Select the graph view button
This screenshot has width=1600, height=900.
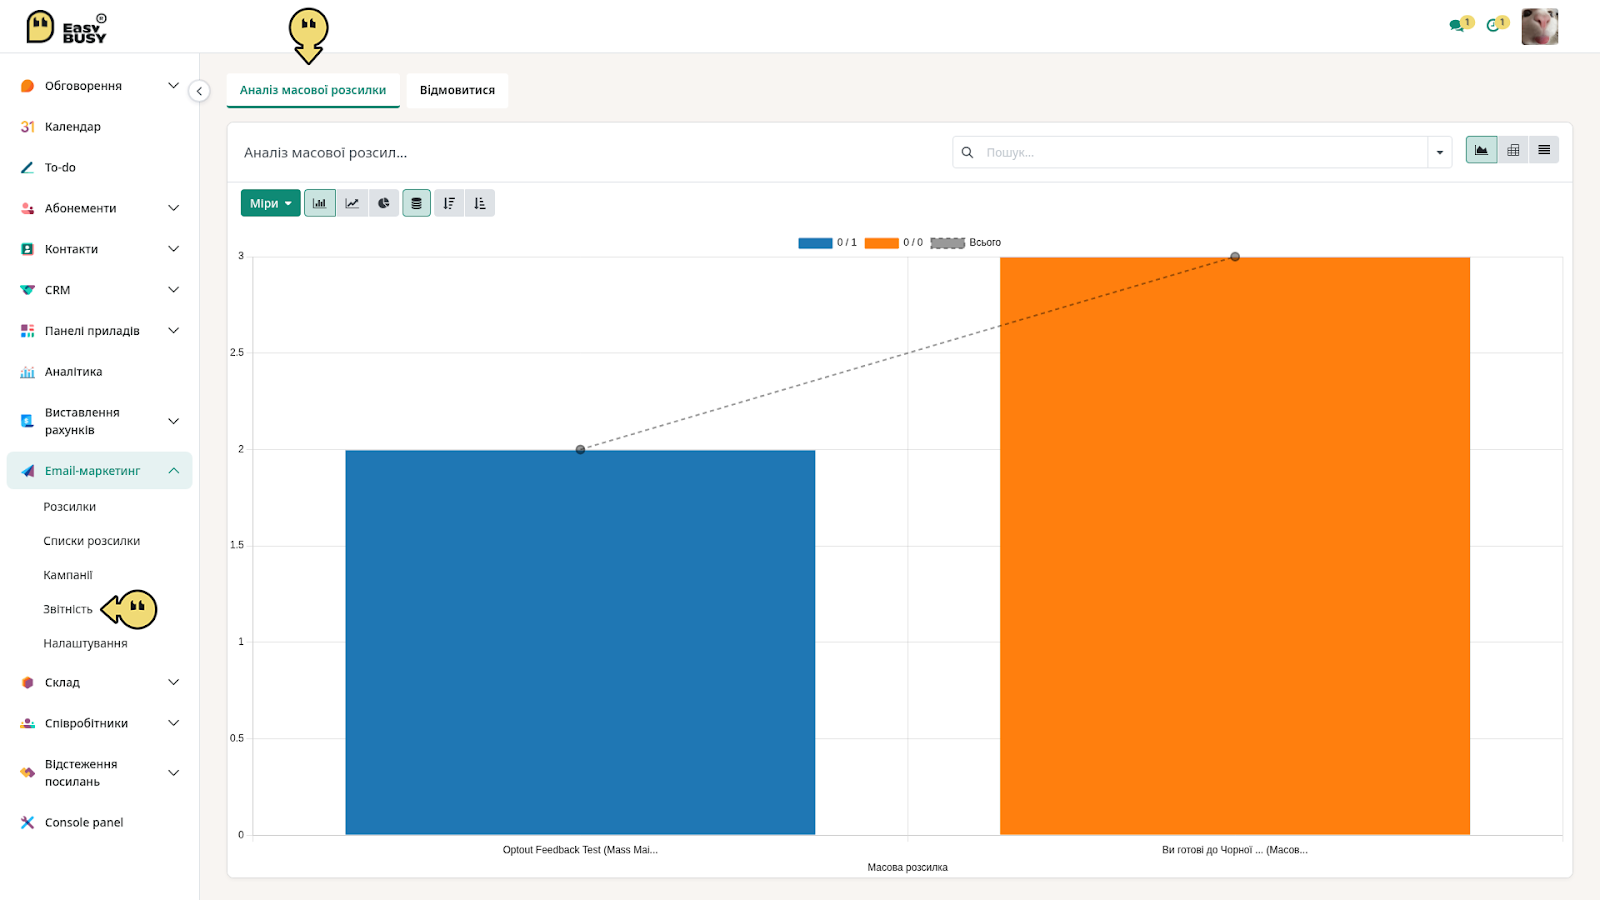[x=1481, y=150]
